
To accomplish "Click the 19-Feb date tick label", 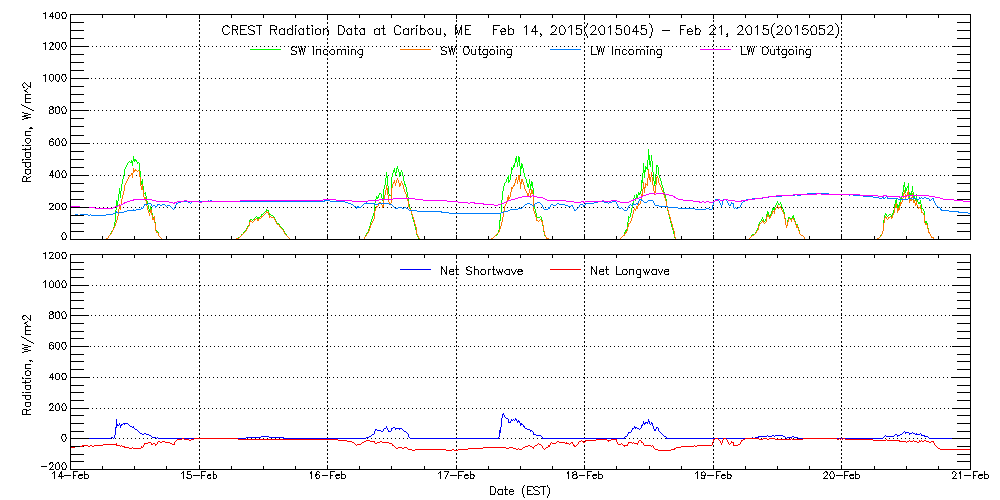I will point(713,478).
